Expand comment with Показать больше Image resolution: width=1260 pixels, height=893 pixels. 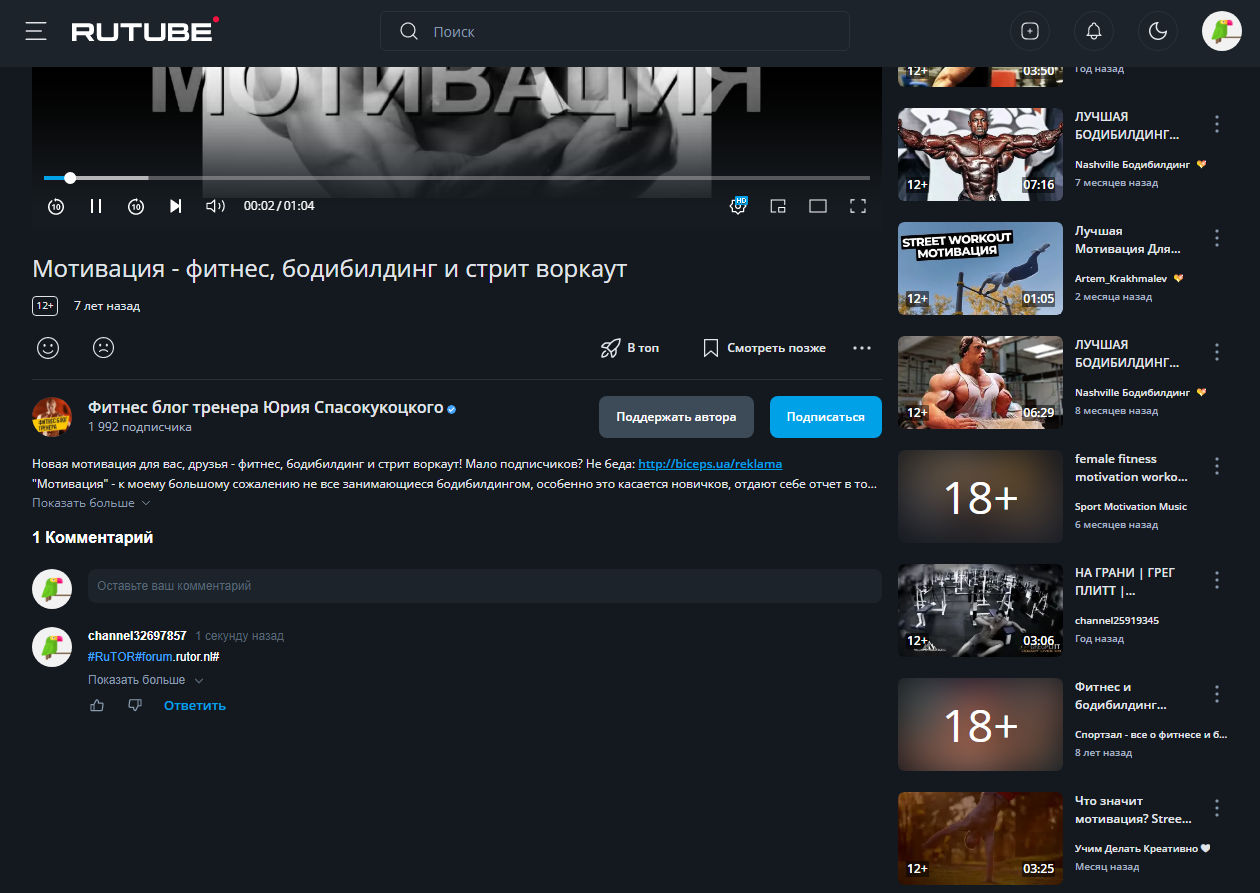click(145, 680)
